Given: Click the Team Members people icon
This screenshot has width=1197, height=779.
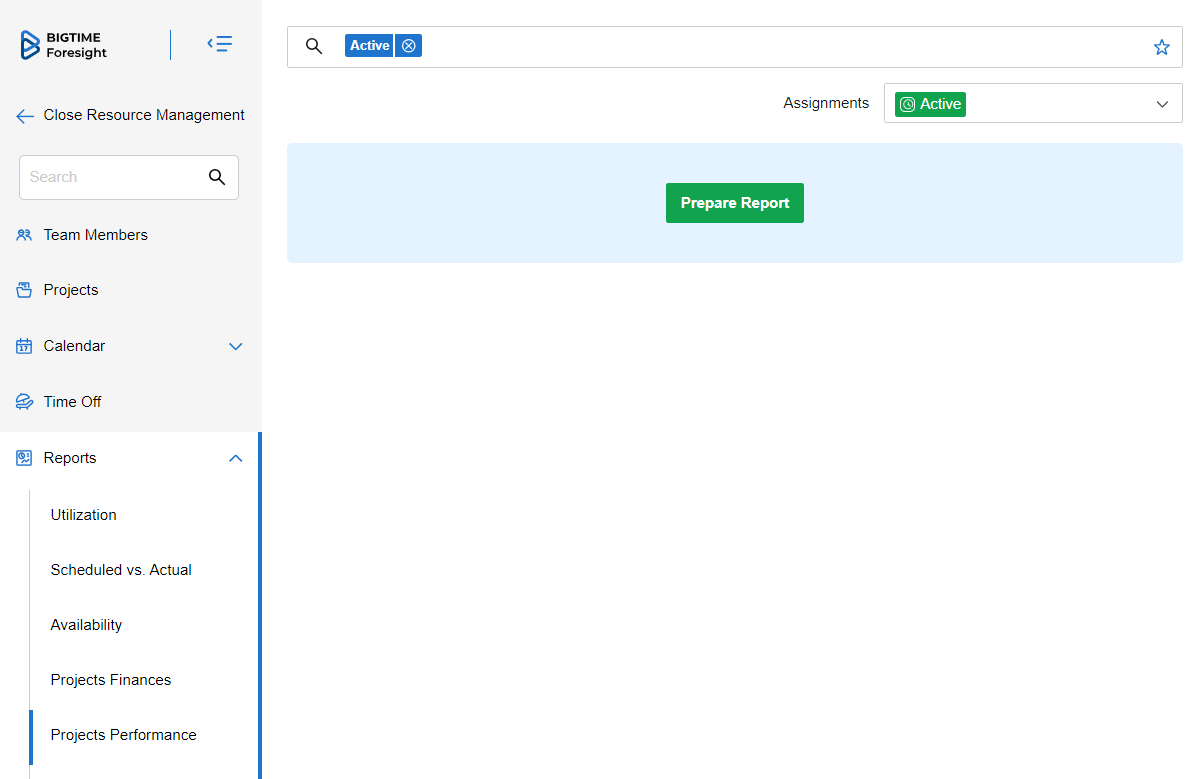Looking at the screenshot, I should (x=24, y=235).
